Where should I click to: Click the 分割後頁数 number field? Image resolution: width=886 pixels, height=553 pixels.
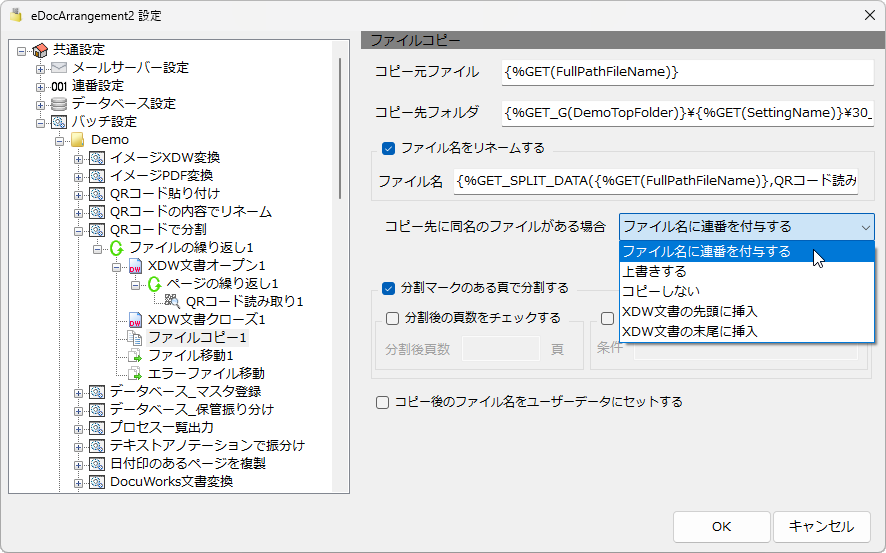(501, 349)
